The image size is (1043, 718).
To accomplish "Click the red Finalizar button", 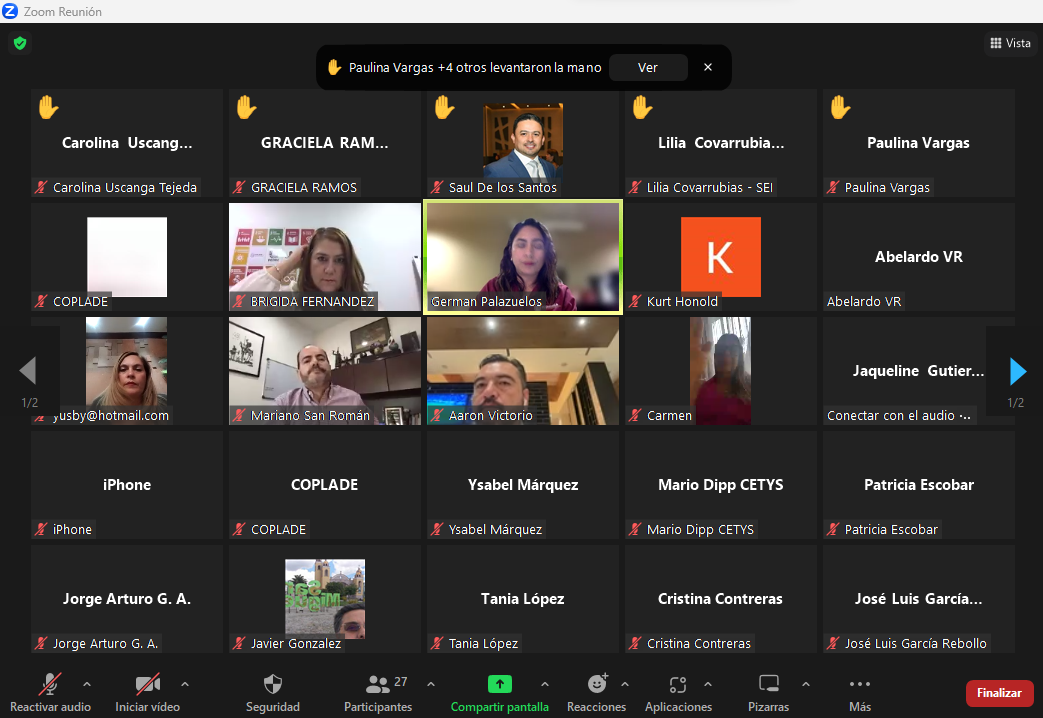I will pyautogui.click(x=999, y=693).
